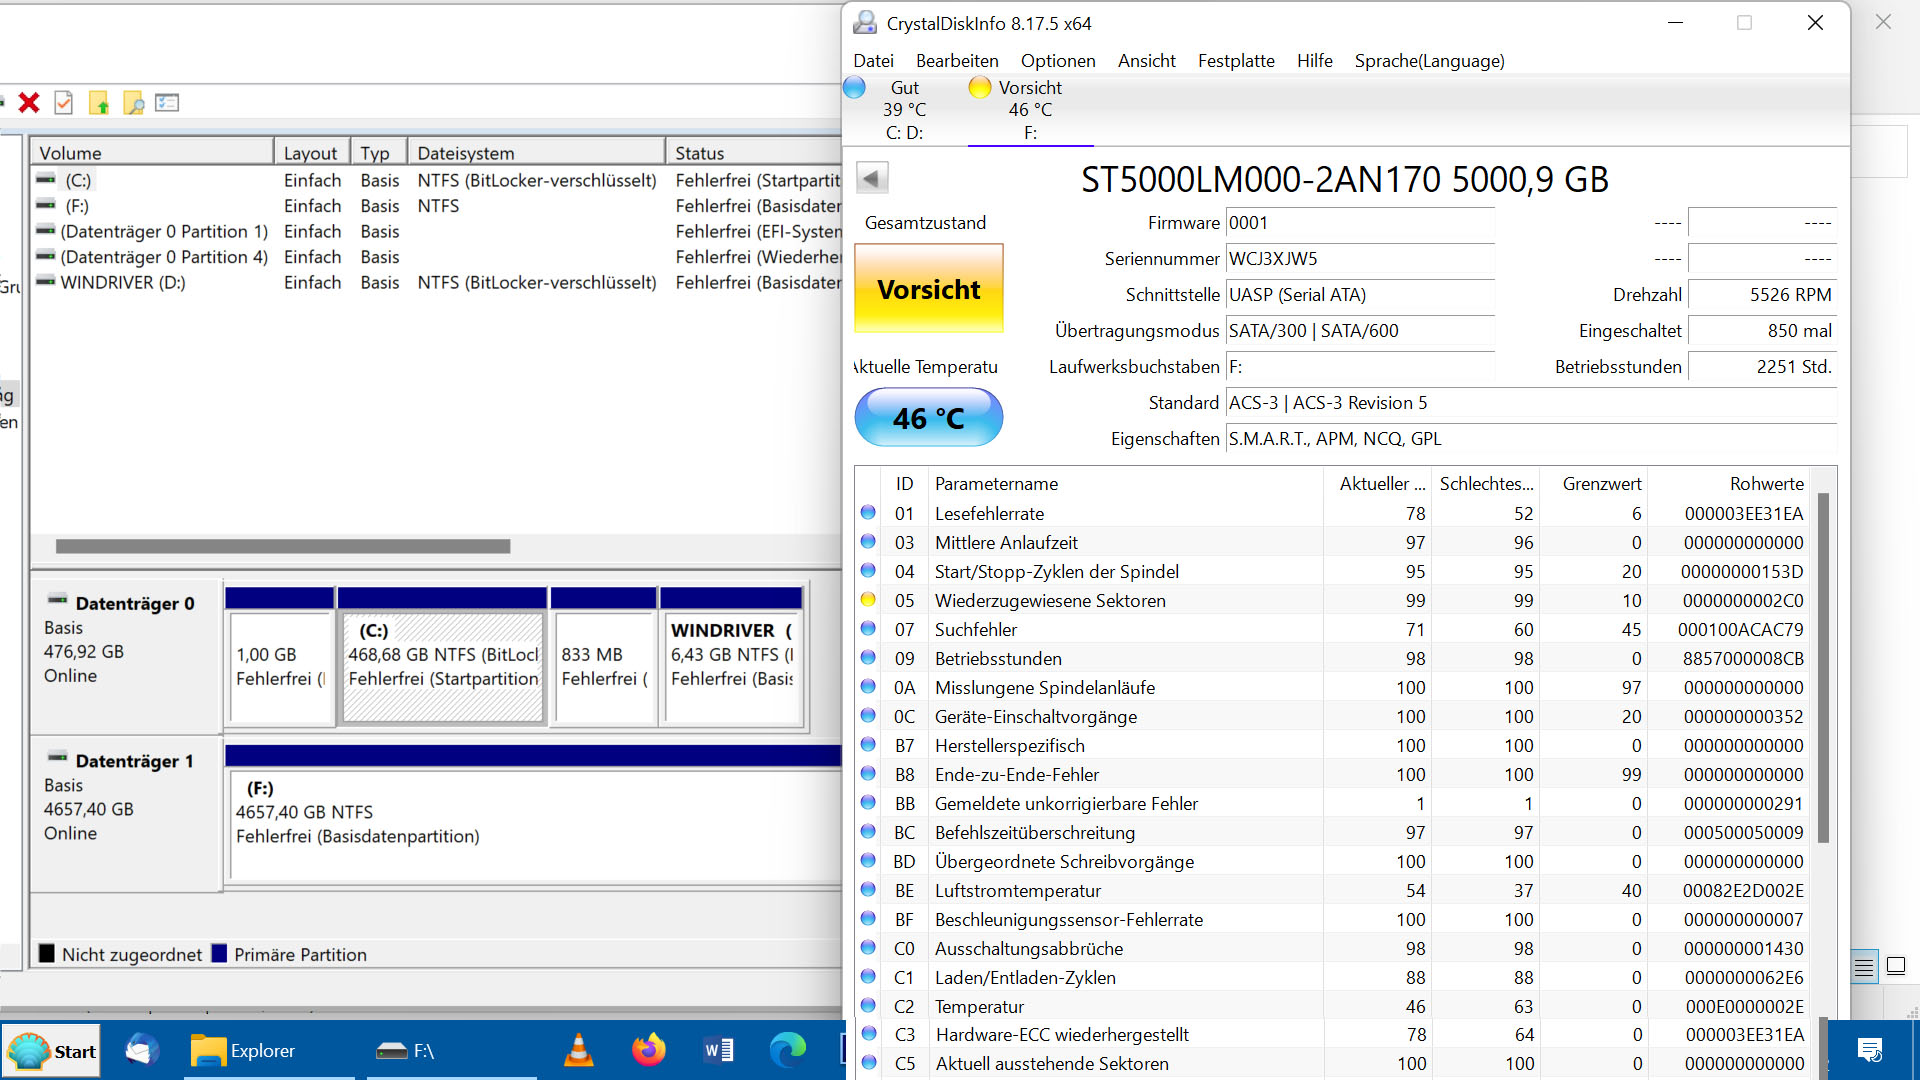Open the Sprache(Language) menu
Viewport: 1920px width, 1080px height.
pyautogui.click(x=1429, y=61)
